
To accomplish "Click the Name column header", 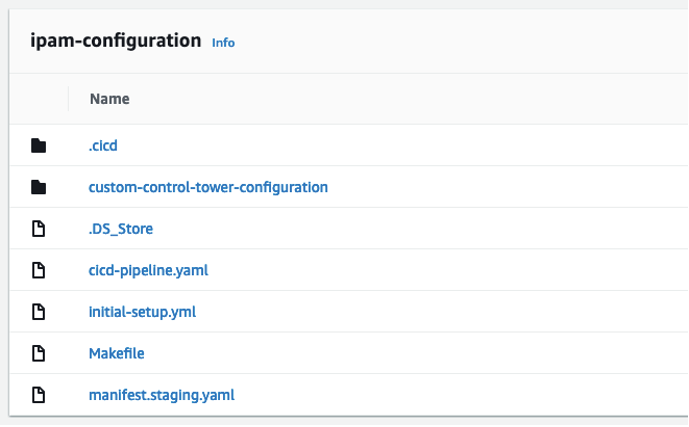I will (x=110, y=99).
